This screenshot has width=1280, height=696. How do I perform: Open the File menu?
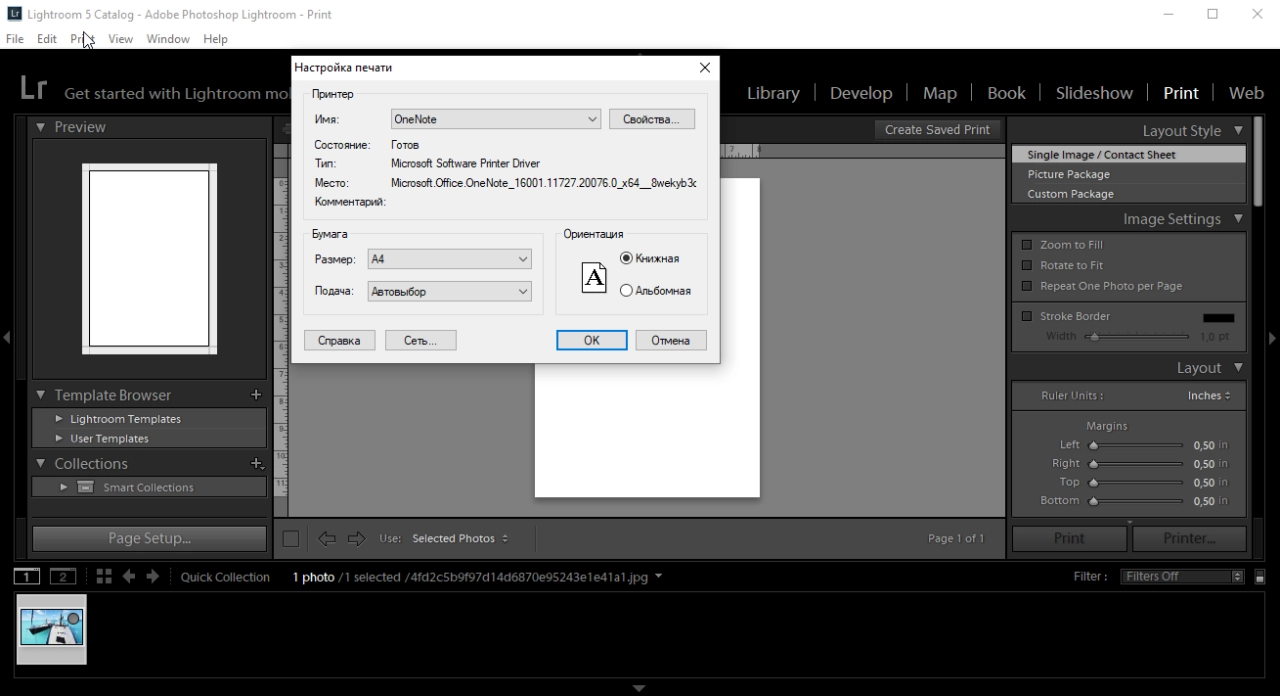point(15,39)
